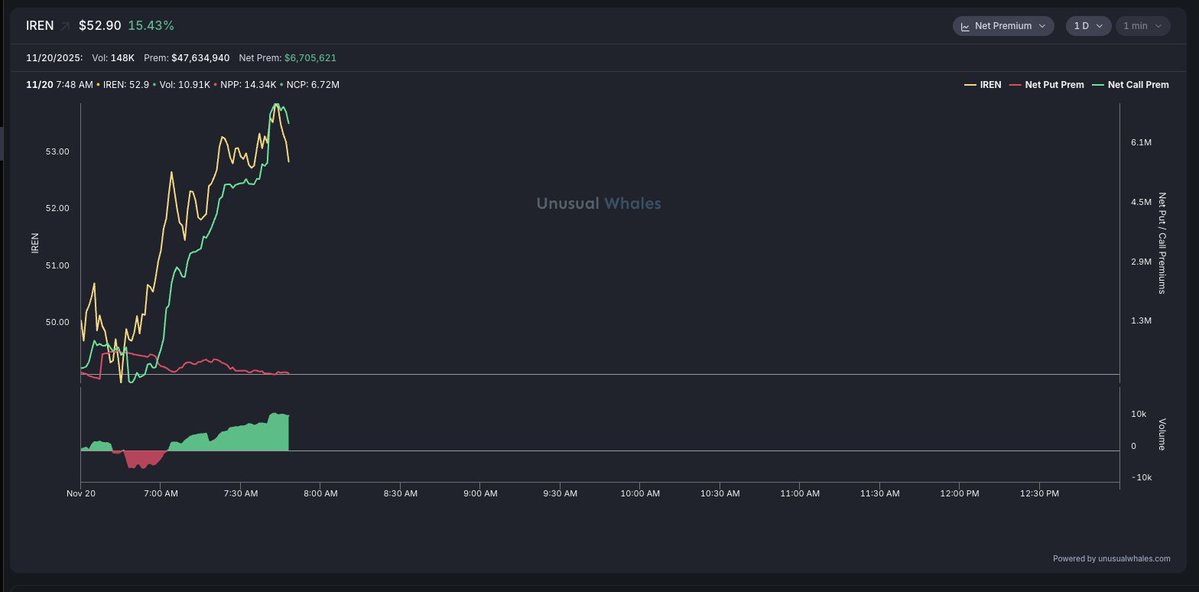Click the 12:30 PM time axis label

[x=1038, y=493]
